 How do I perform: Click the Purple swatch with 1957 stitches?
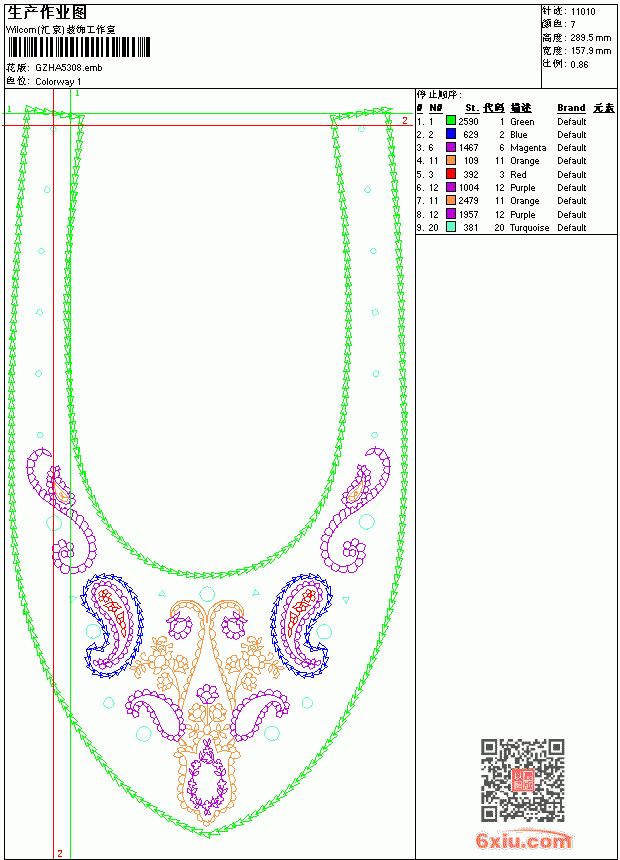(450, 214)
